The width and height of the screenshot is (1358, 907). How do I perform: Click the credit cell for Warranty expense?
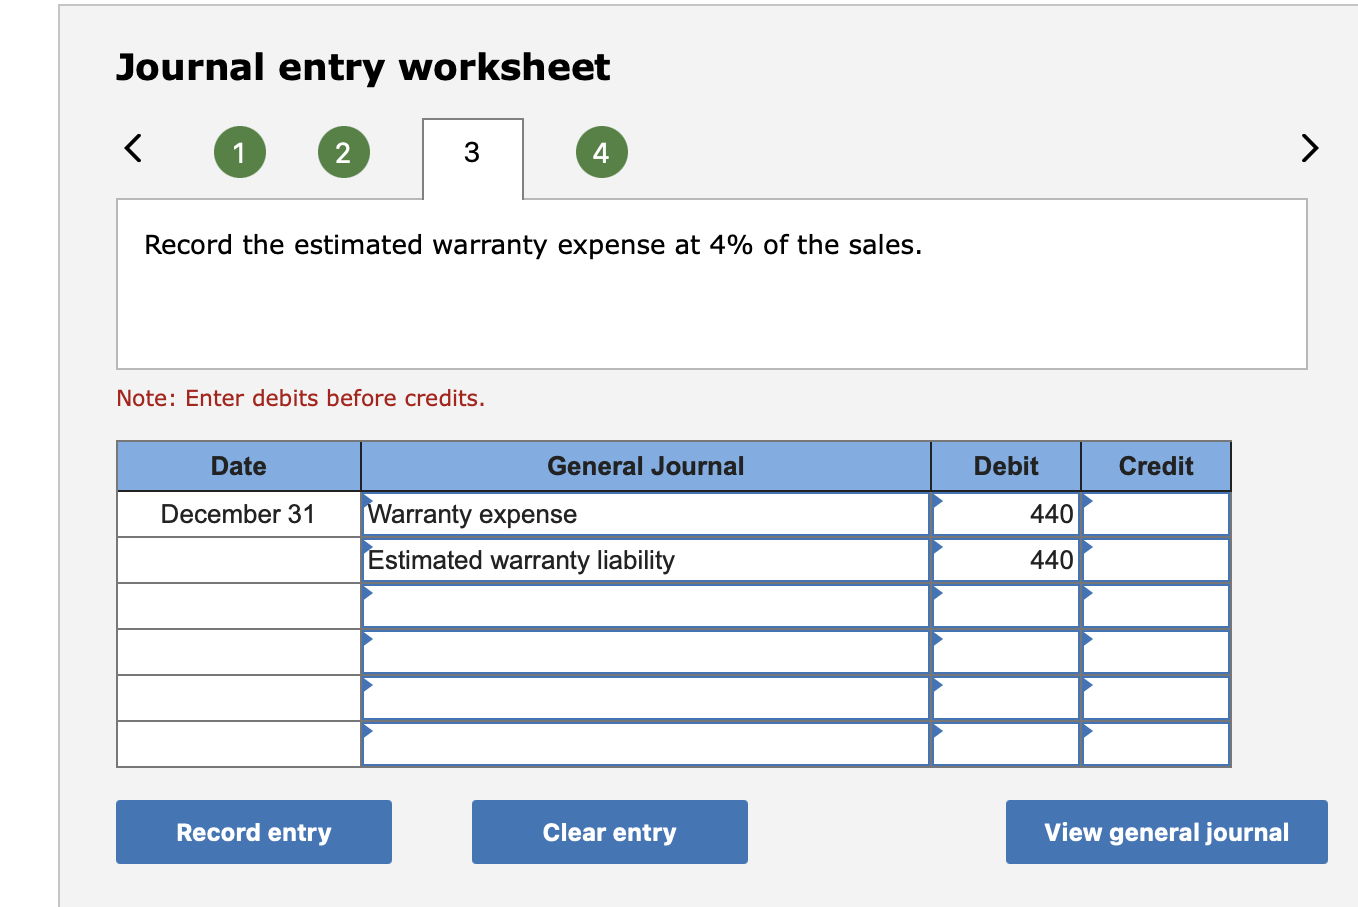click(1156, 514)
